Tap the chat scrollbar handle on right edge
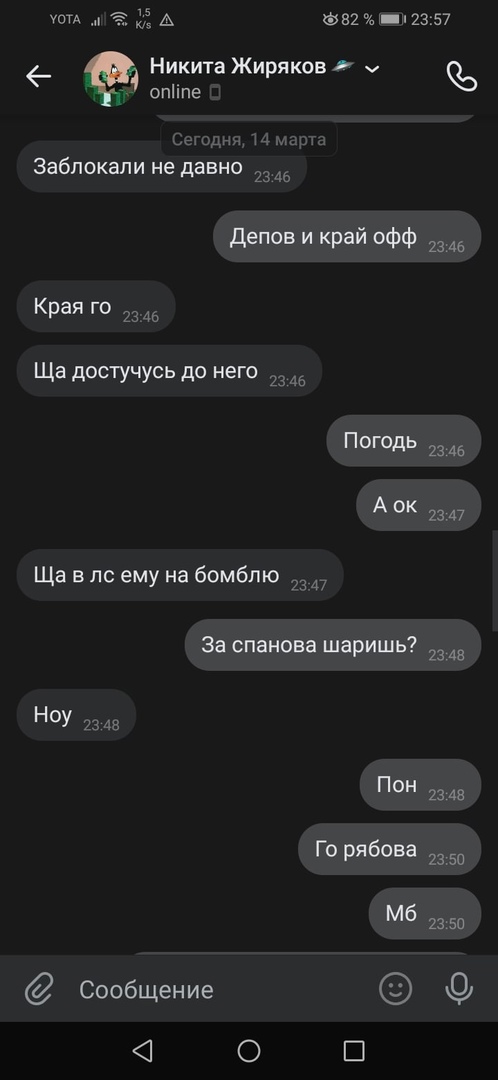This screenshot has height=1080, width=498. click(495, 580)
